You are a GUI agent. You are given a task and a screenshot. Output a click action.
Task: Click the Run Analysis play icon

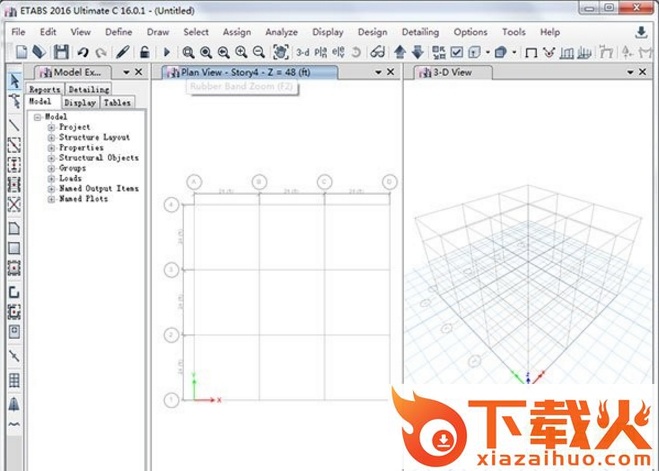[165, 52]
